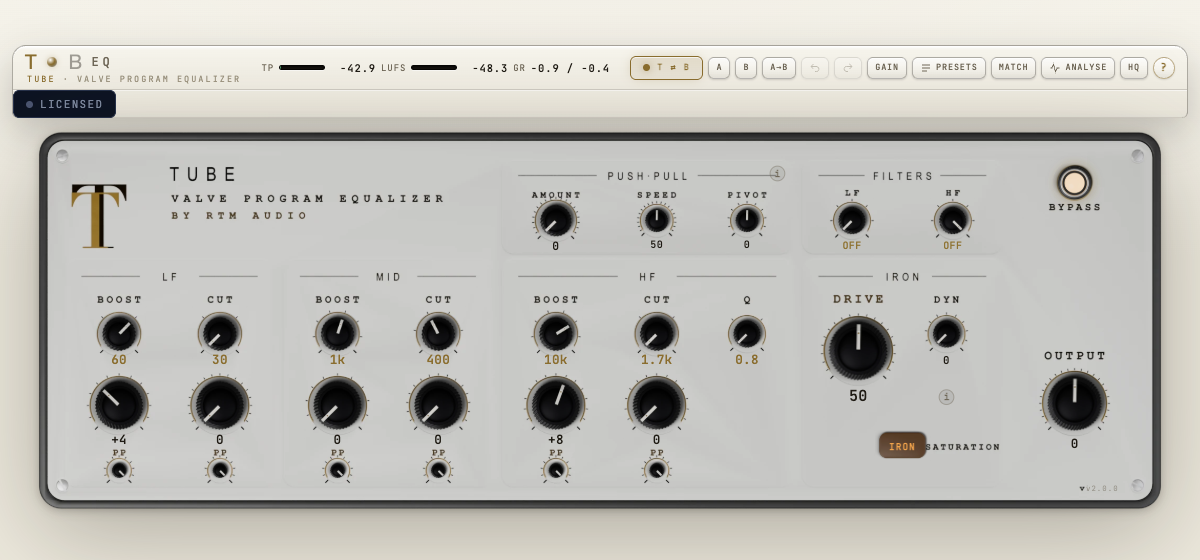
Task: Click the PP mini knob under HF boost
Action: pyautogui.click(x=556, y=469)
